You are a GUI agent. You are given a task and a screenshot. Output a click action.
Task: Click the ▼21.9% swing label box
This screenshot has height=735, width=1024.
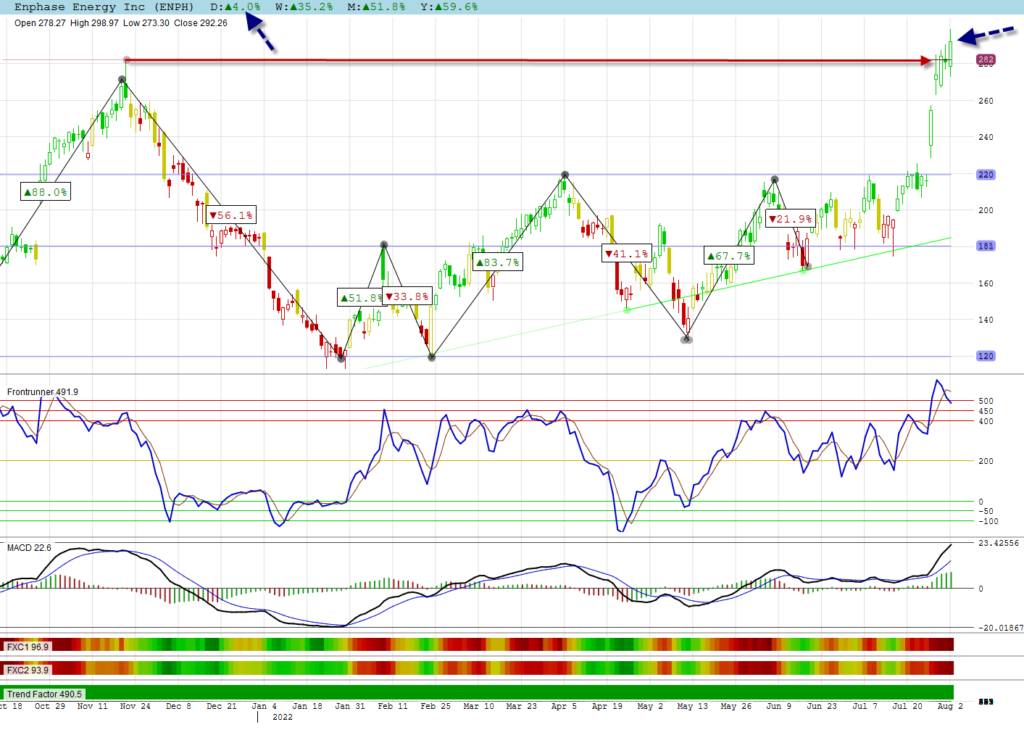point(790,219)
